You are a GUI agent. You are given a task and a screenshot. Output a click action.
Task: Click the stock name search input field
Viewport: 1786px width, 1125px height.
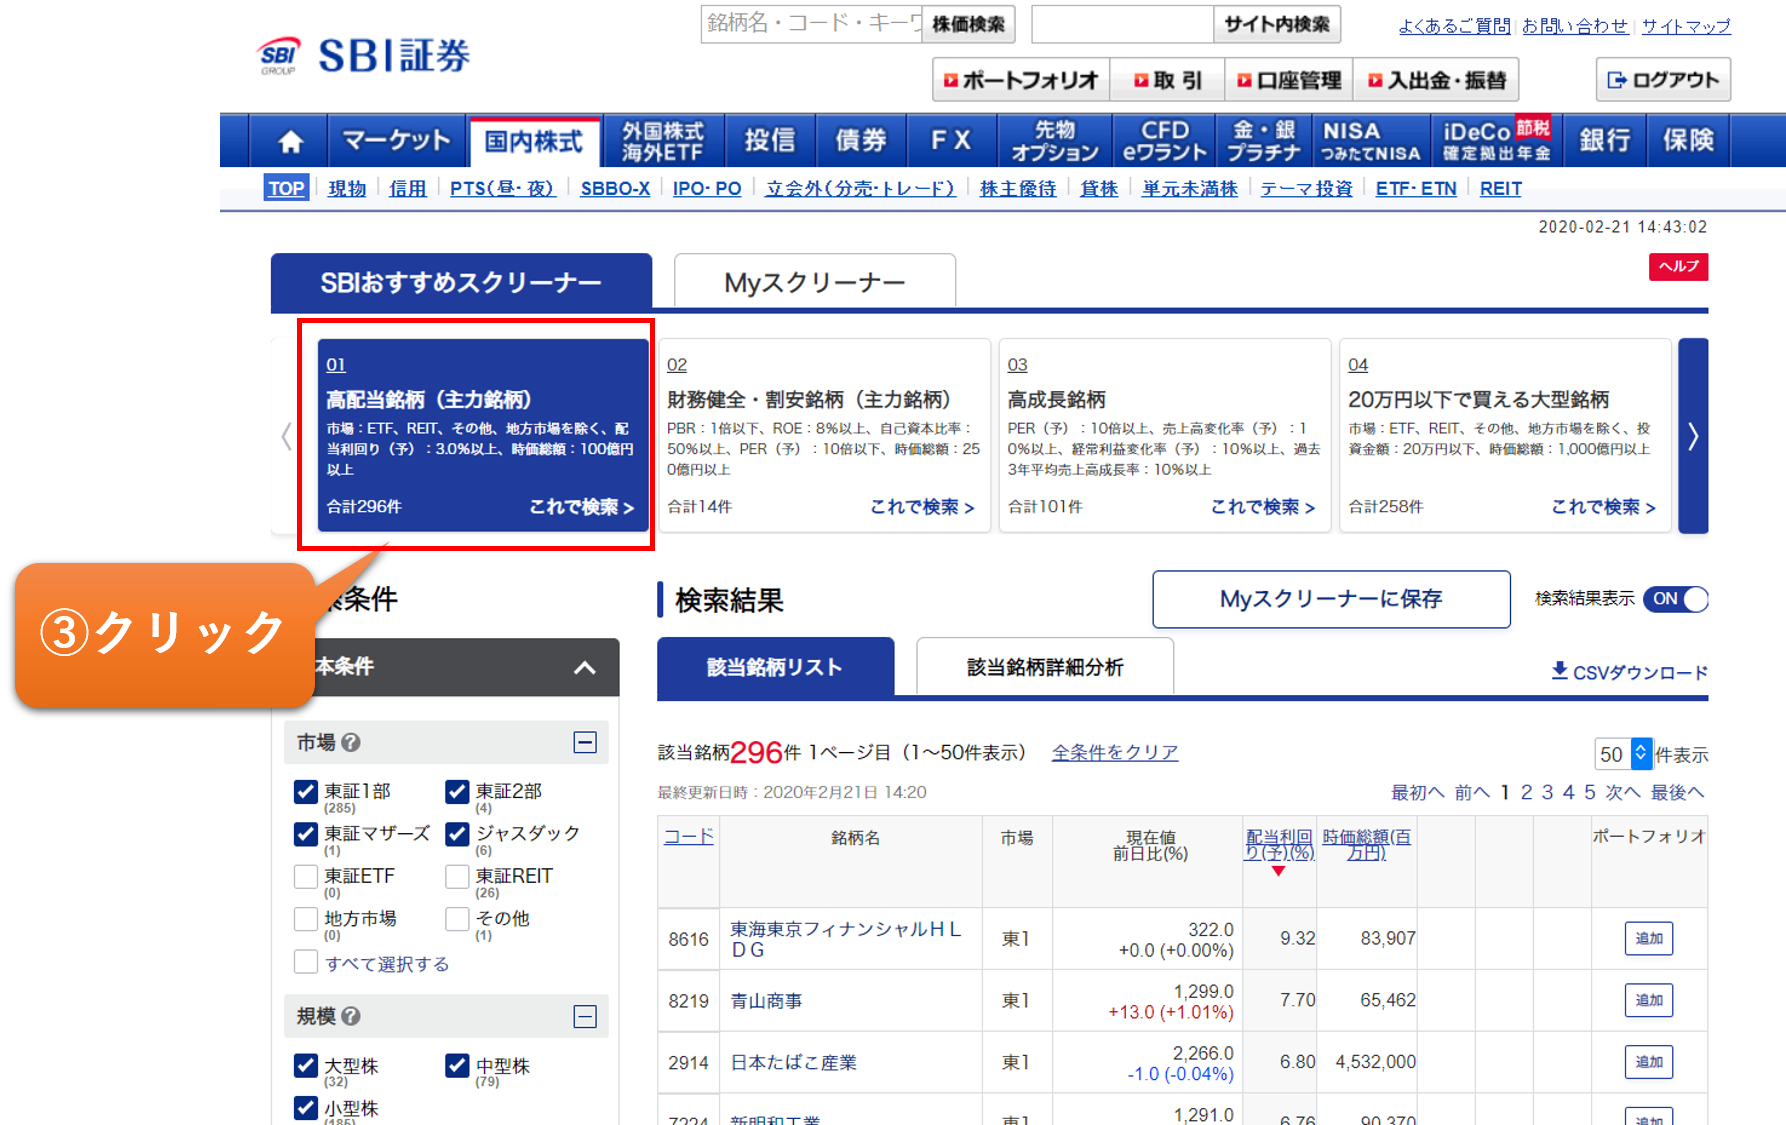[811, 24]
